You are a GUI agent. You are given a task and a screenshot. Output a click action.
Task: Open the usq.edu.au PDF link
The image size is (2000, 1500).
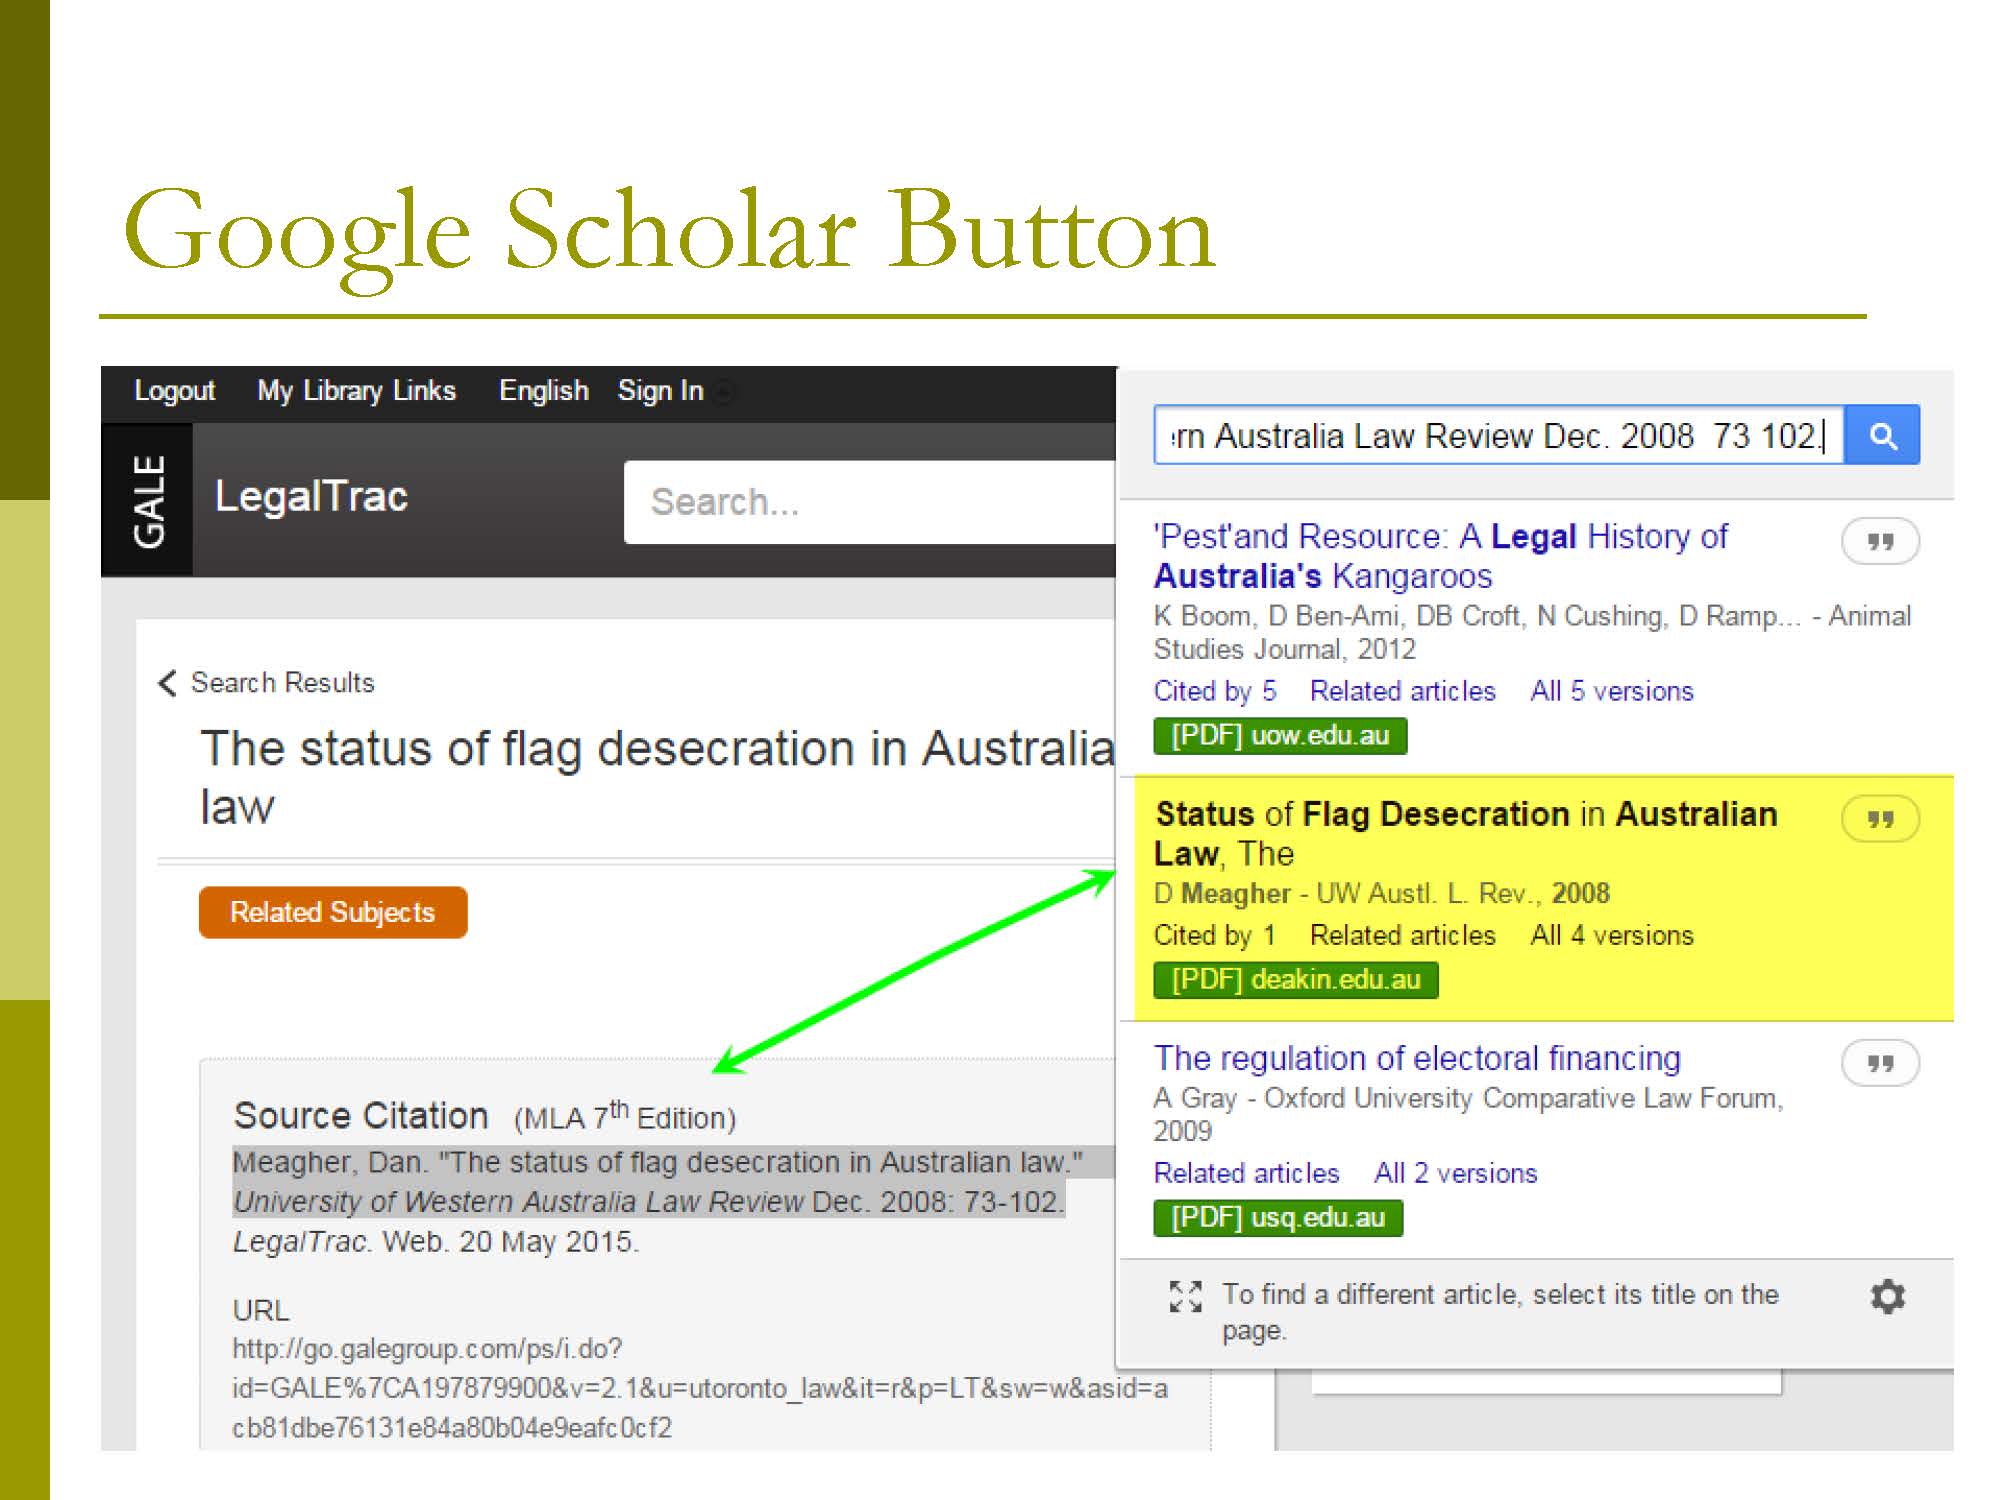(x=1278, y=1218)
